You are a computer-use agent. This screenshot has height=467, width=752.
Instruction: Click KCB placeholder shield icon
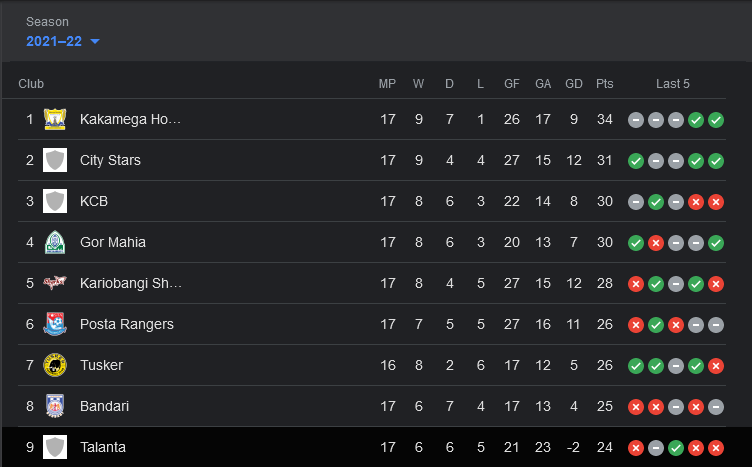click(55, 201)
